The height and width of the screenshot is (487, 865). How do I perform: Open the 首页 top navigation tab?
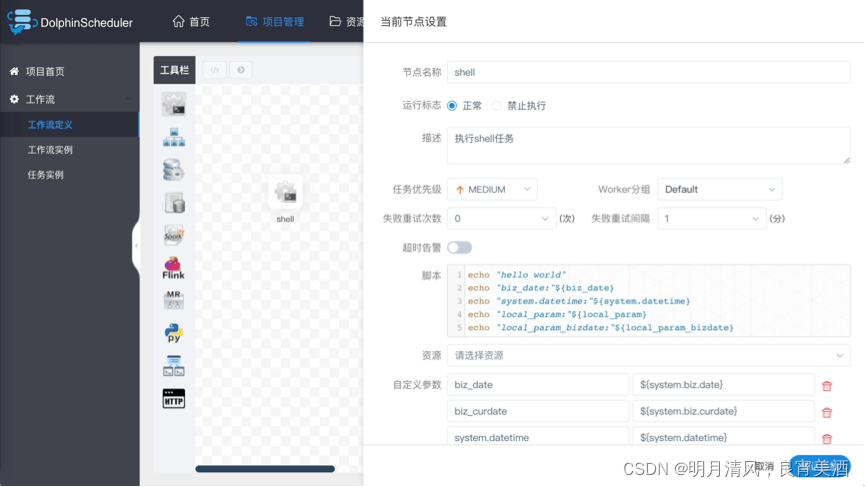(191, 22)
